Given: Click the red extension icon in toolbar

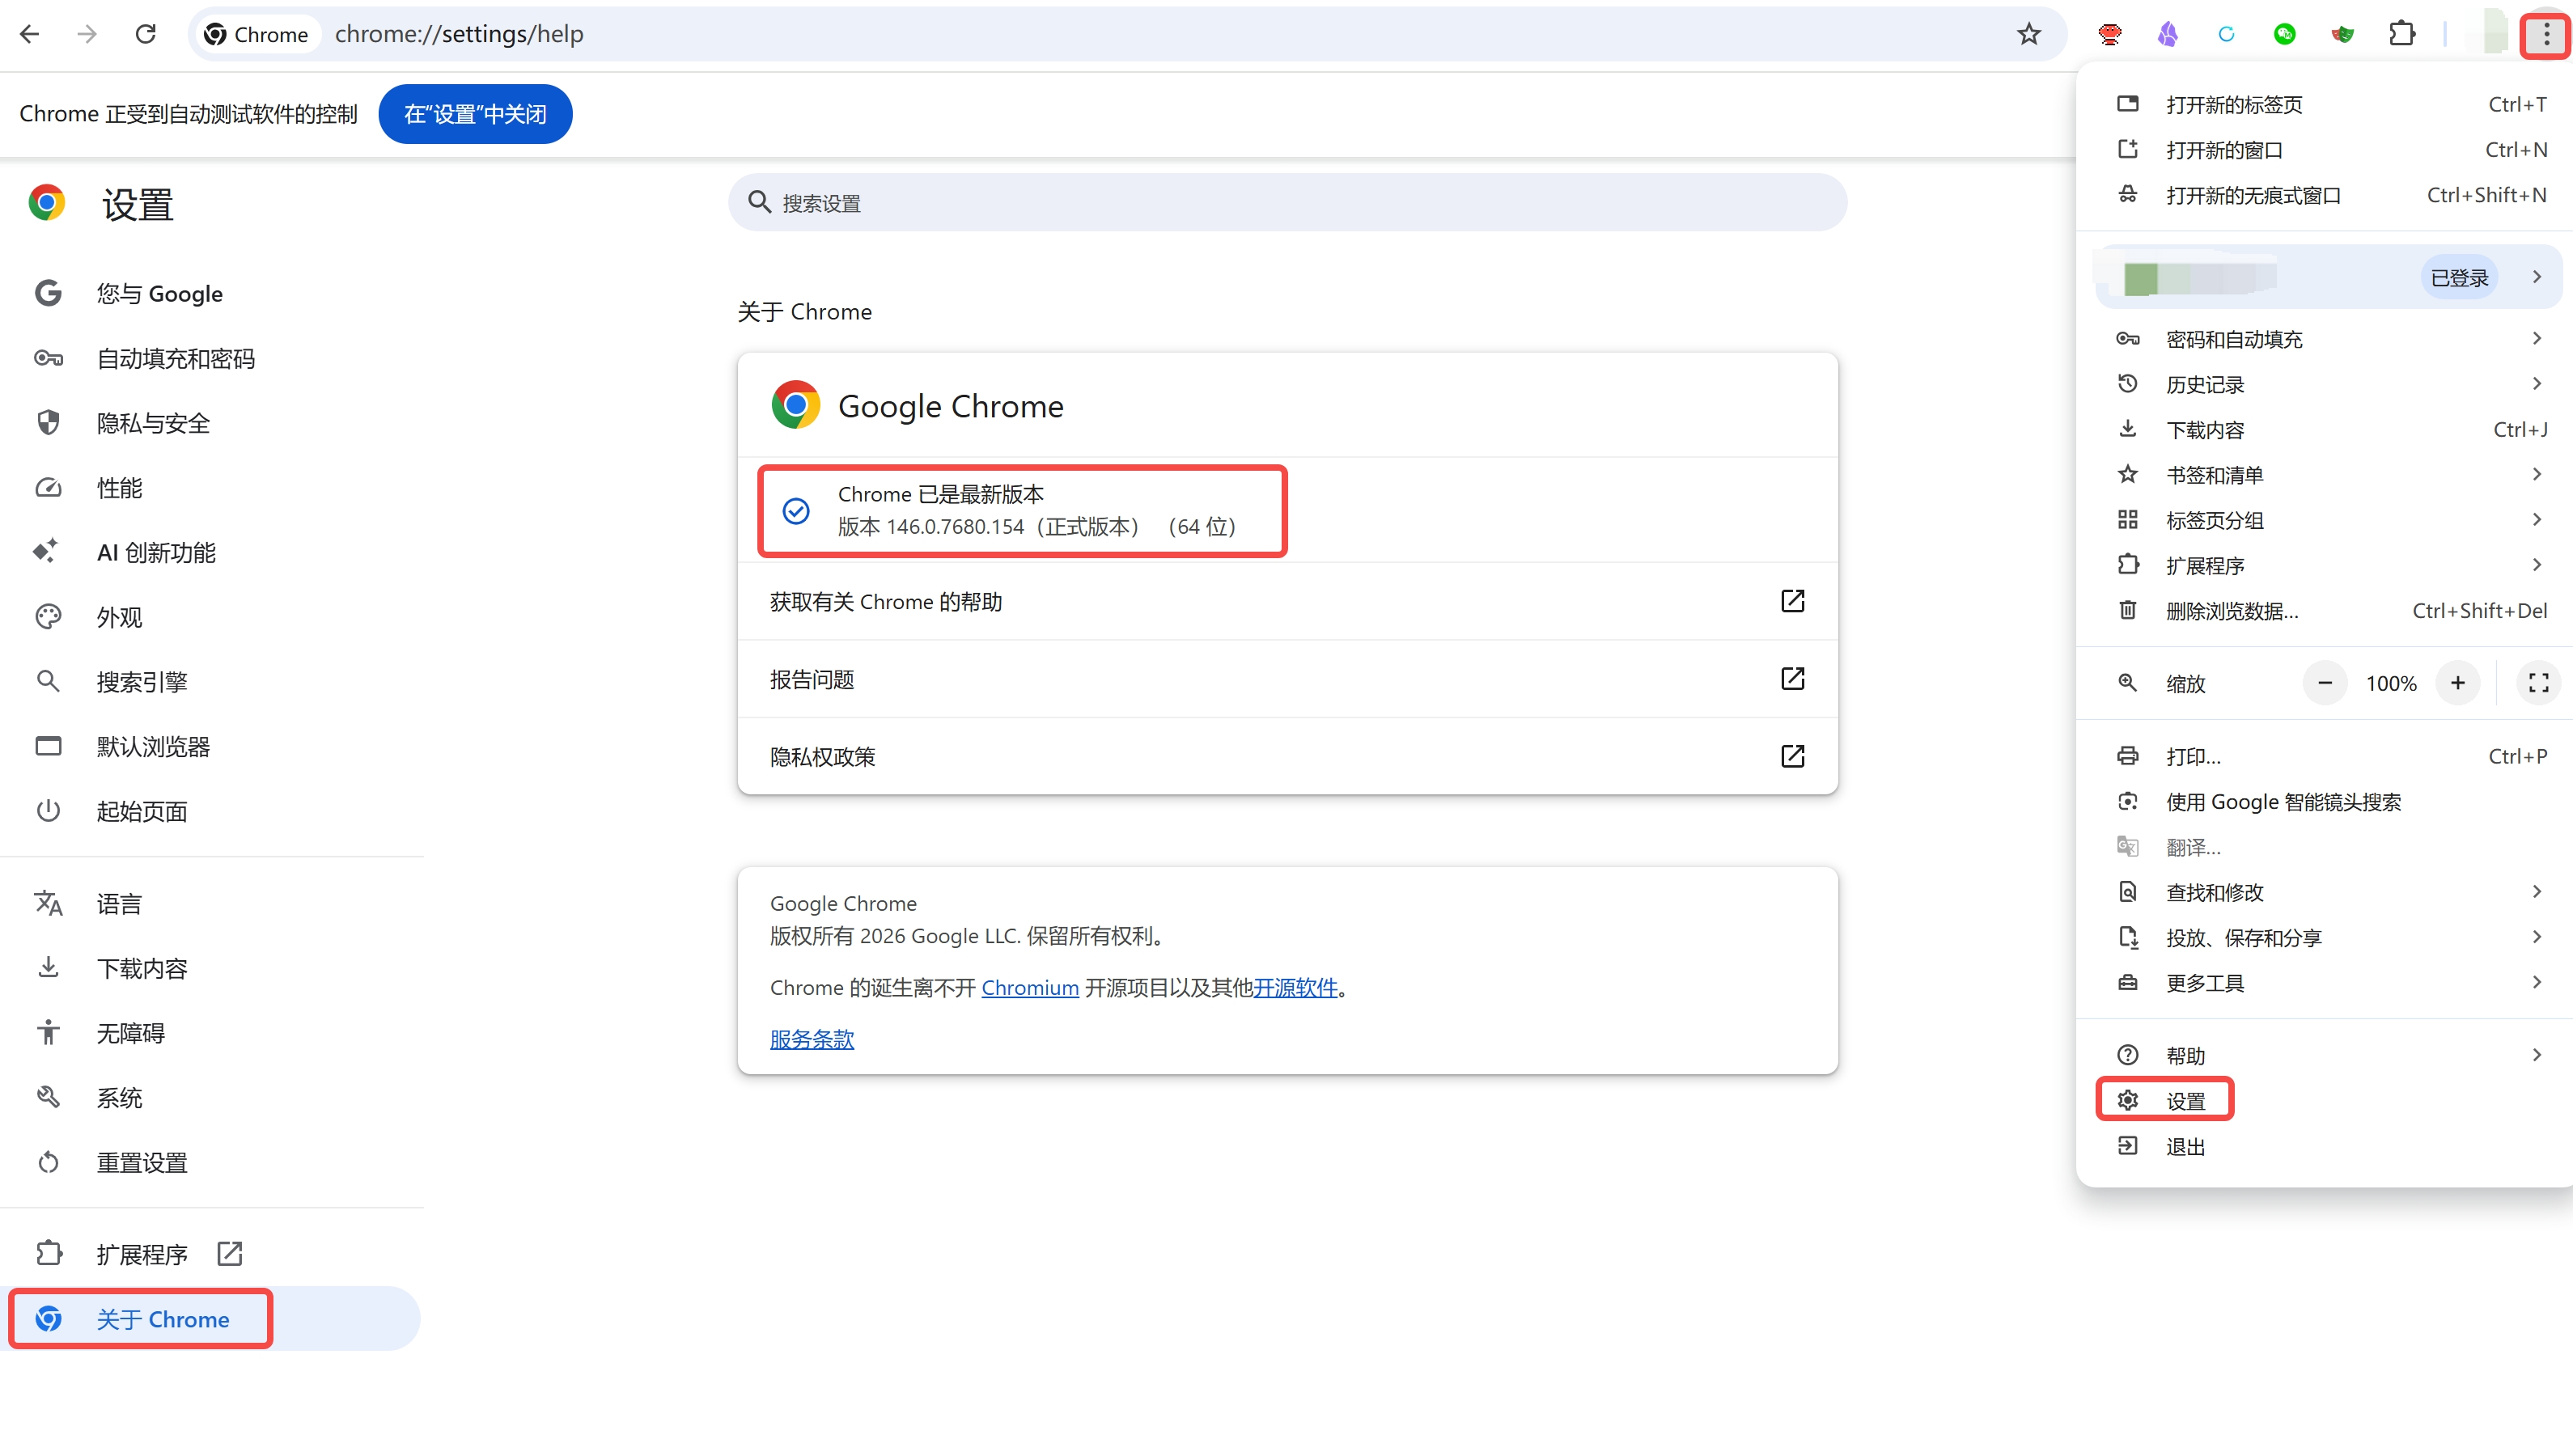Looking at the screenshot, I should (x=2109, y=34).
